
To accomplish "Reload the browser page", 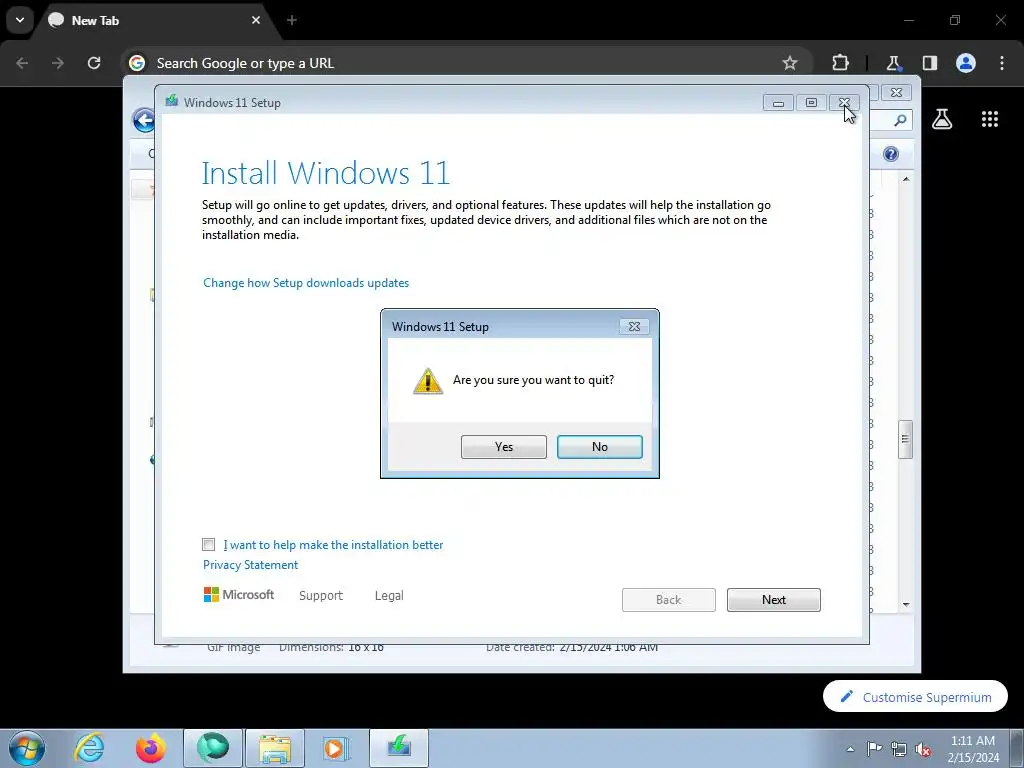I will click(x=94, y=63).
